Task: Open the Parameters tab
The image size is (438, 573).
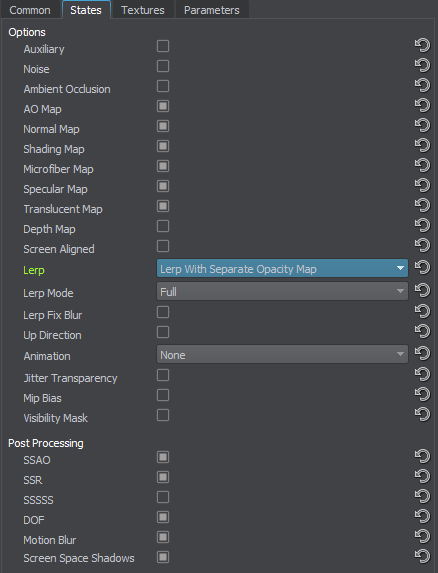Action: [x=212, y=10]
